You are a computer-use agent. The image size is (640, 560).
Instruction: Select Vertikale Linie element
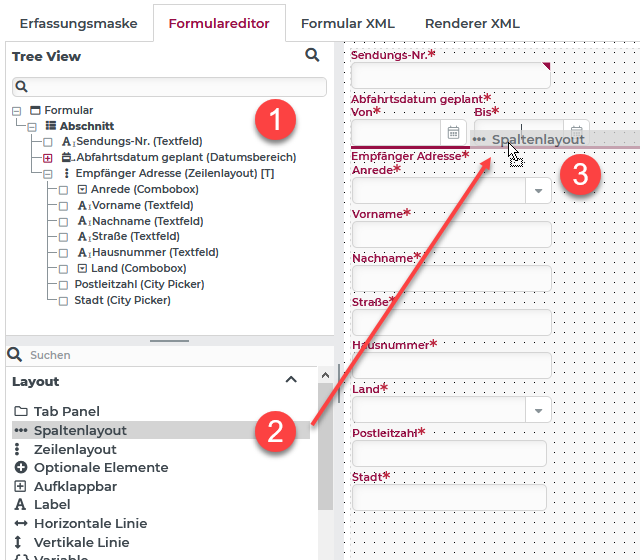point(72,542)
